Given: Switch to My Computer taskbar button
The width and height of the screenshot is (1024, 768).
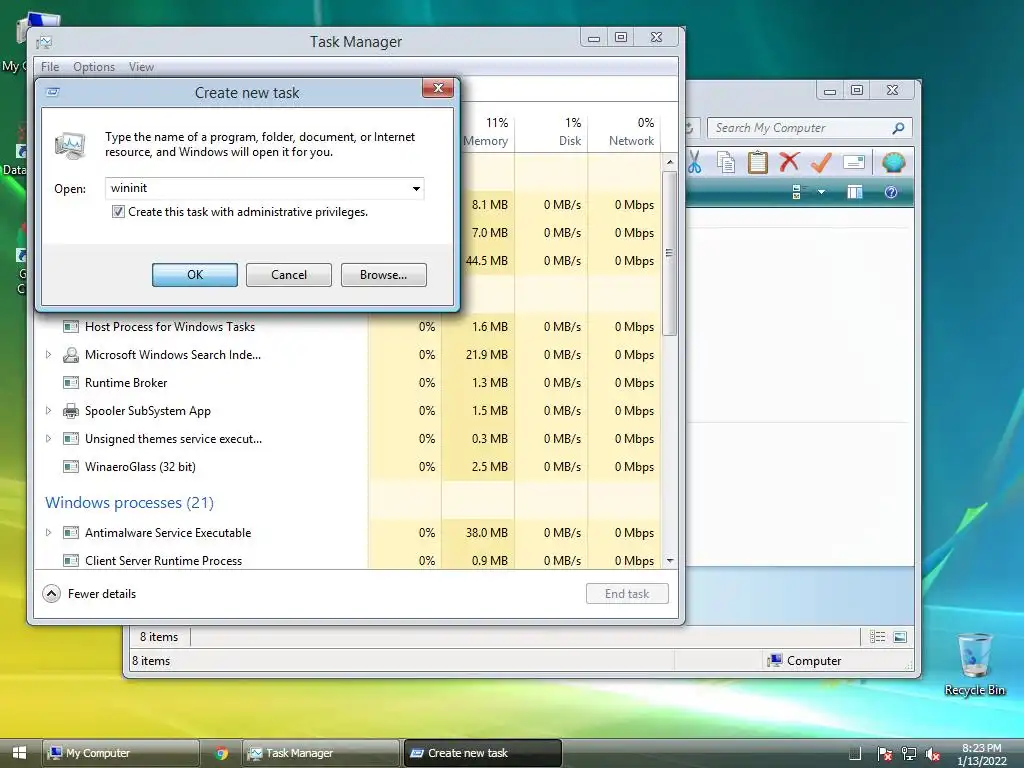Looking at the screenshot, I should [121, 753].
